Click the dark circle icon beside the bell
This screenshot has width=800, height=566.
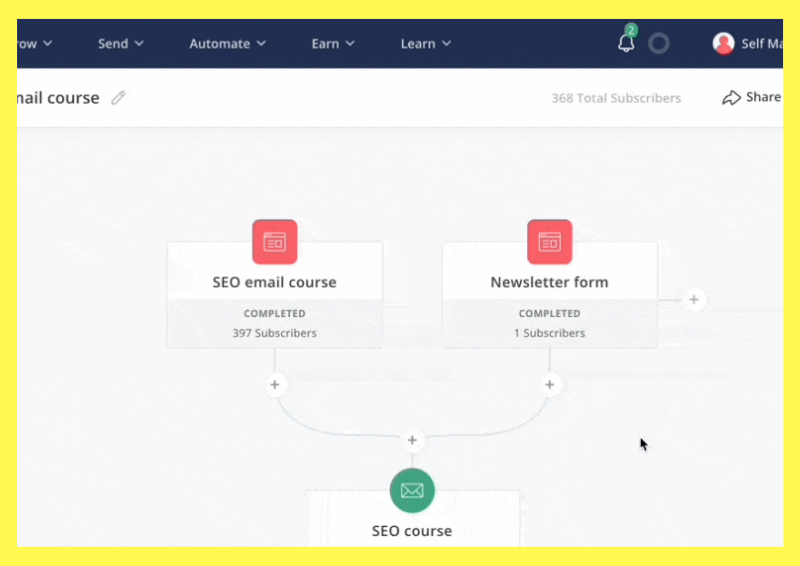658,43
